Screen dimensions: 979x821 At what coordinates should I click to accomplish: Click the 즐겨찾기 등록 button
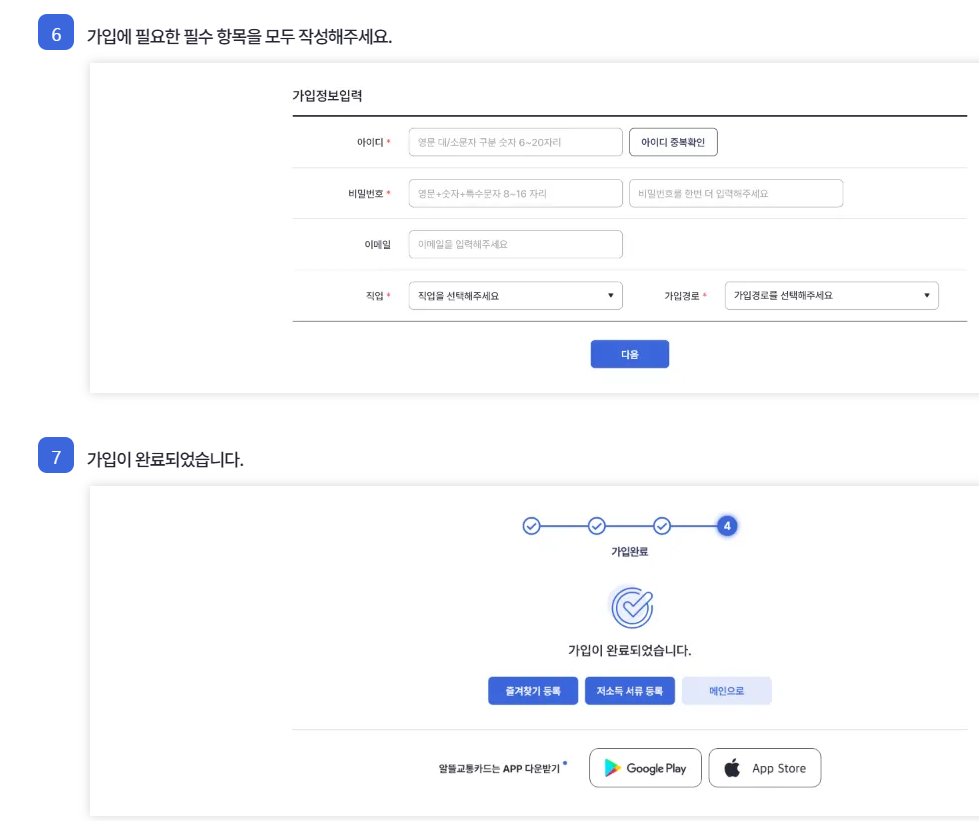(533, 690)
